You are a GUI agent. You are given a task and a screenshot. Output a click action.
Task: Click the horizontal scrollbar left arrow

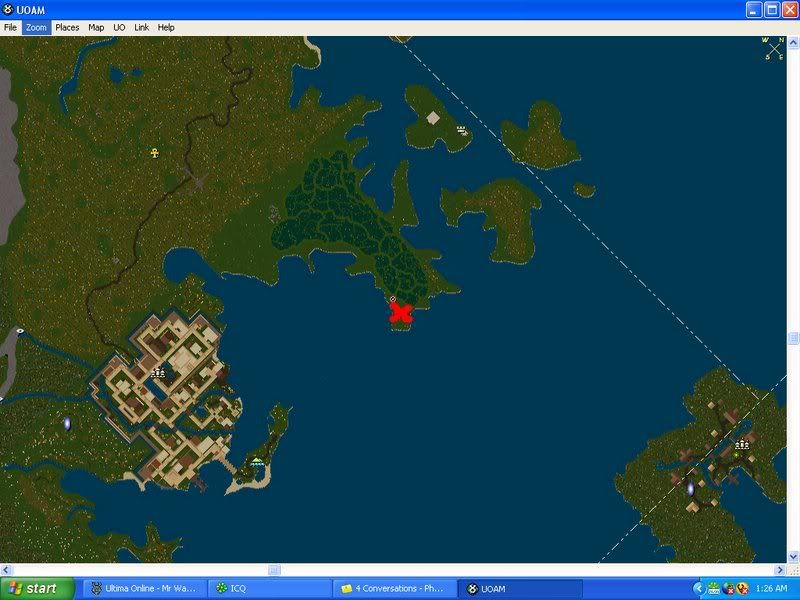(6, 570)
